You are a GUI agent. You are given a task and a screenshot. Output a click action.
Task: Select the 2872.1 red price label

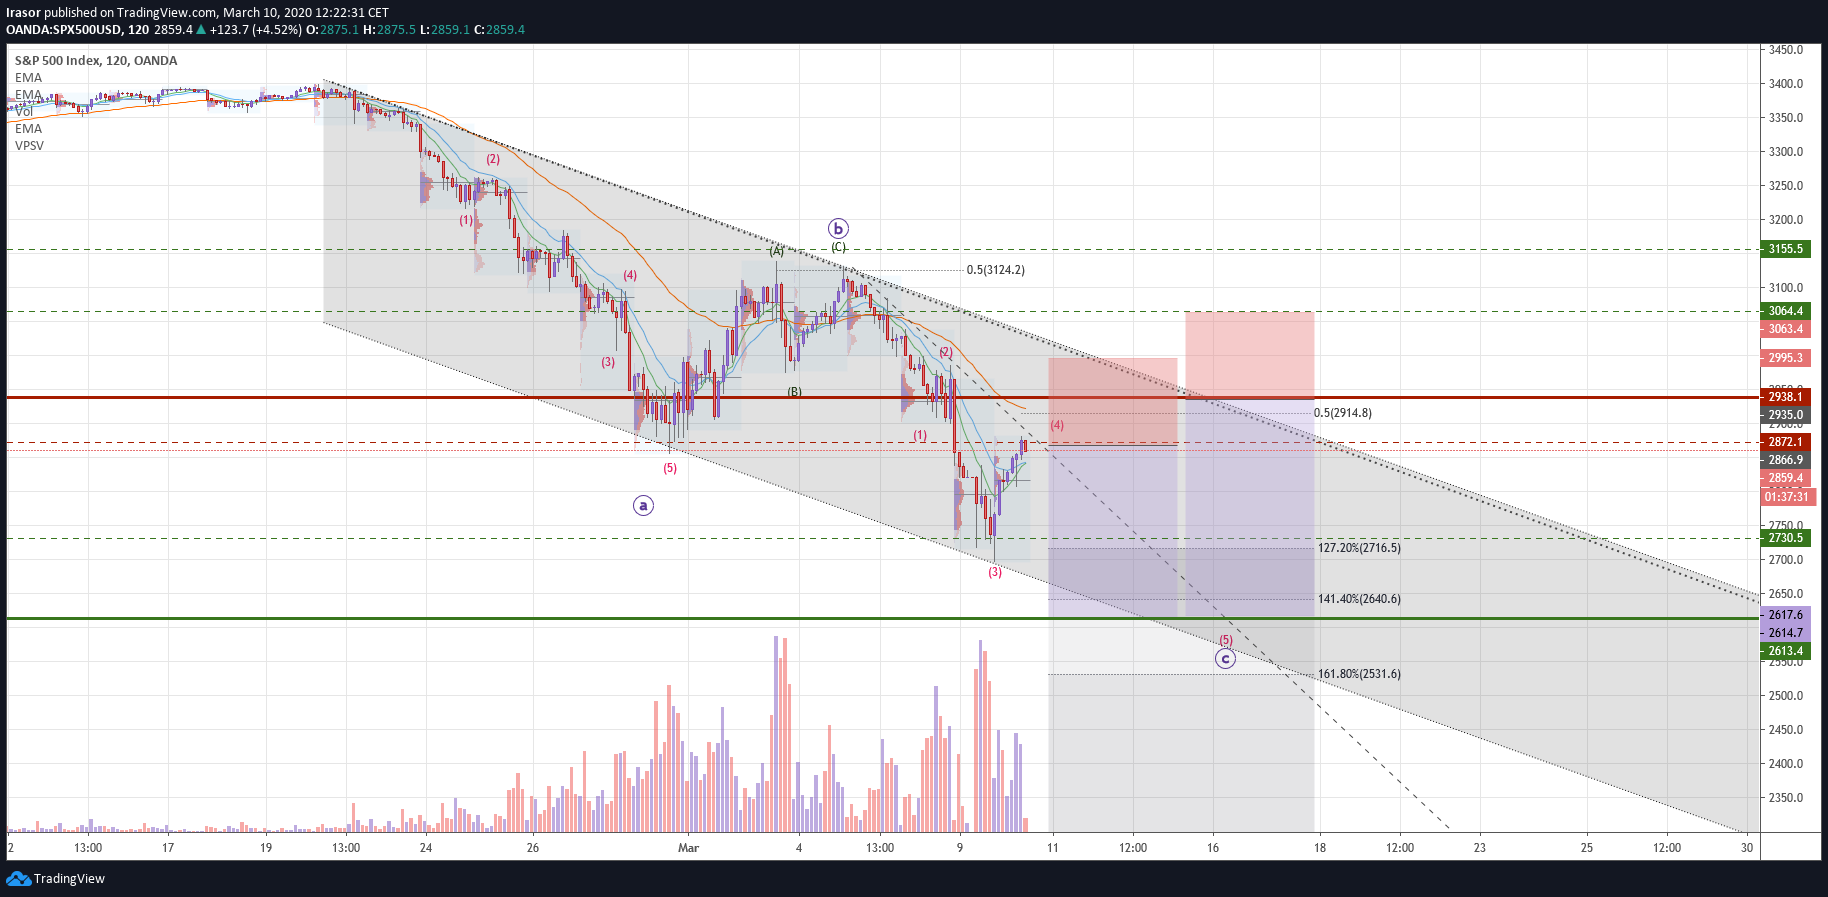tap(1785, 442)
